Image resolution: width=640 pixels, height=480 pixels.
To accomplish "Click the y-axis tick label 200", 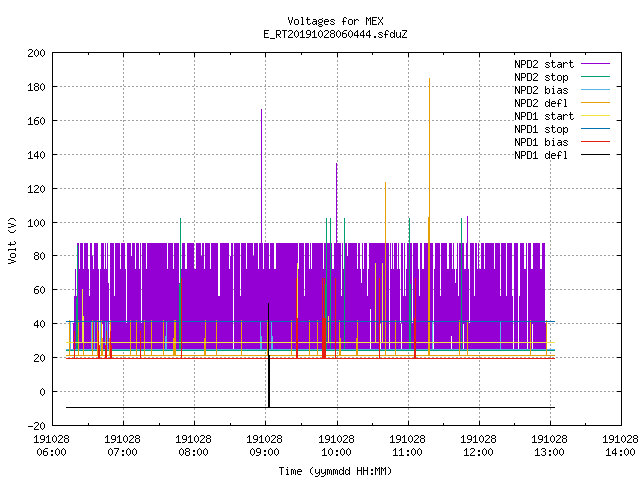I will (x=36, y=53).
